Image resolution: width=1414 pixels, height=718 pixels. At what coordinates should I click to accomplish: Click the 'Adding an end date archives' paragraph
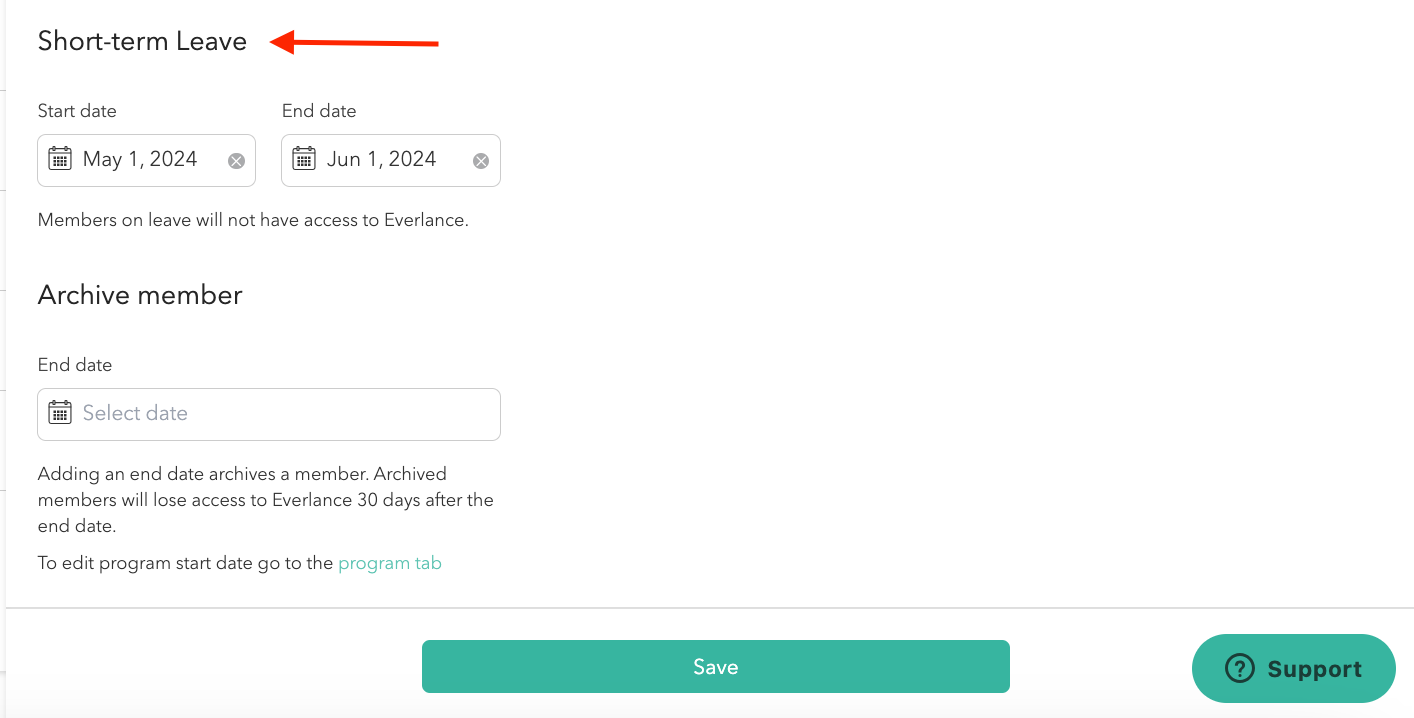[x=265, y=499]
